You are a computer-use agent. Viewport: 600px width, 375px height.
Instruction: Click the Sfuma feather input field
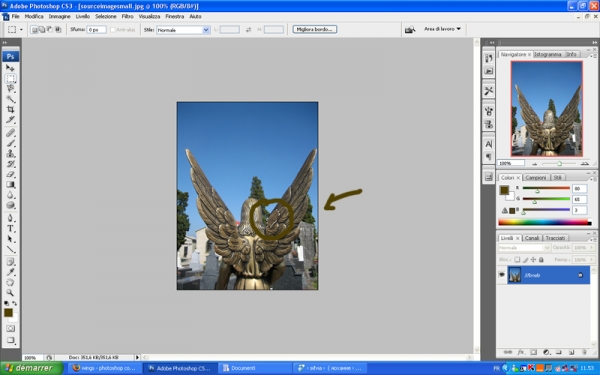(96, 29)
